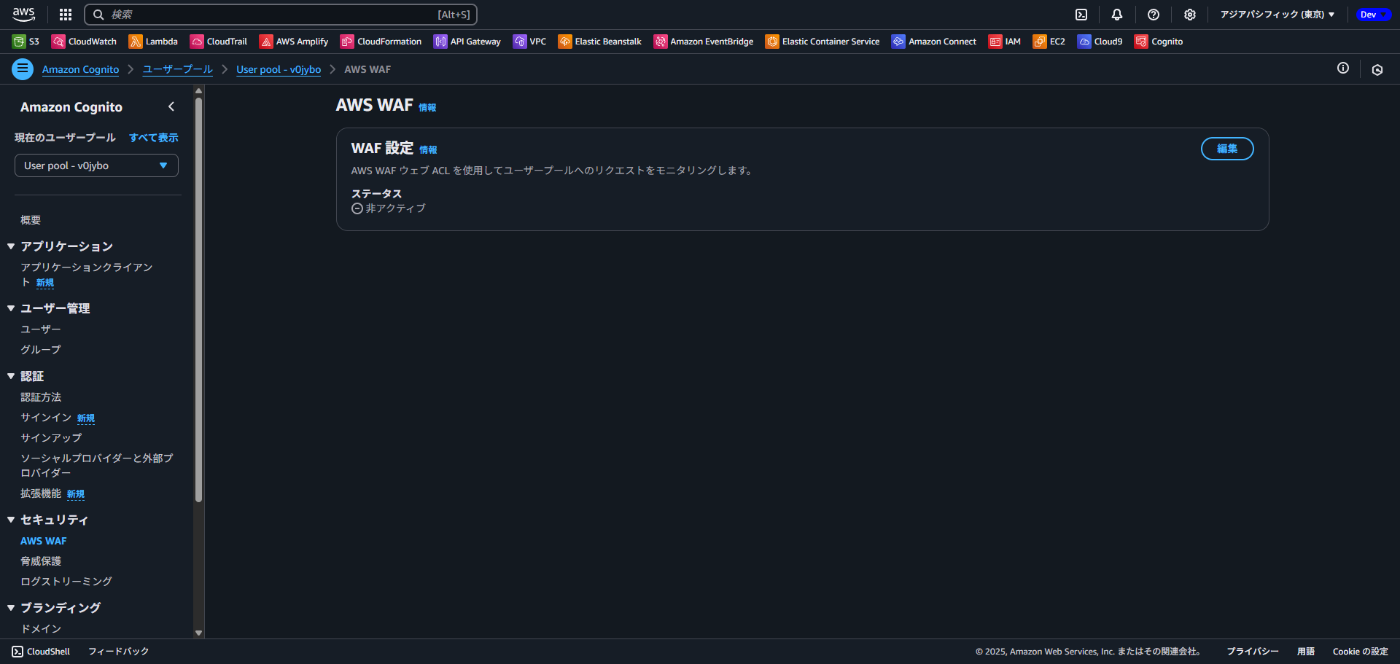
Task: Open the hexagon tools icon at top right
Action: click(x=1377, y=70)
